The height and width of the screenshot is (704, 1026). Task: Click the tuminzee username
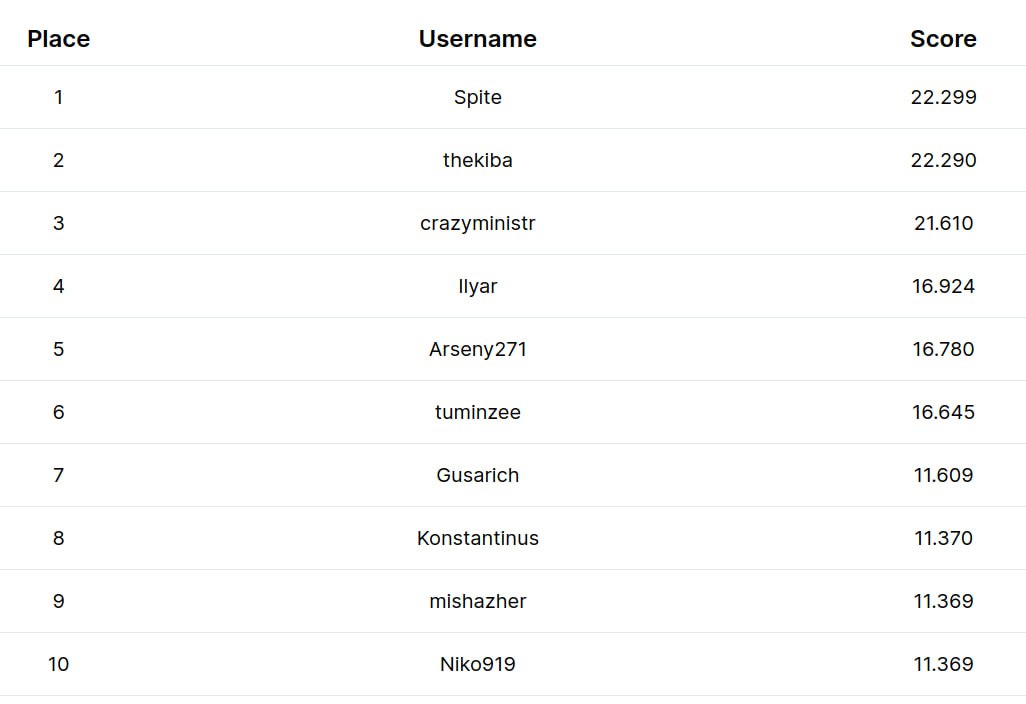[477, 412]
